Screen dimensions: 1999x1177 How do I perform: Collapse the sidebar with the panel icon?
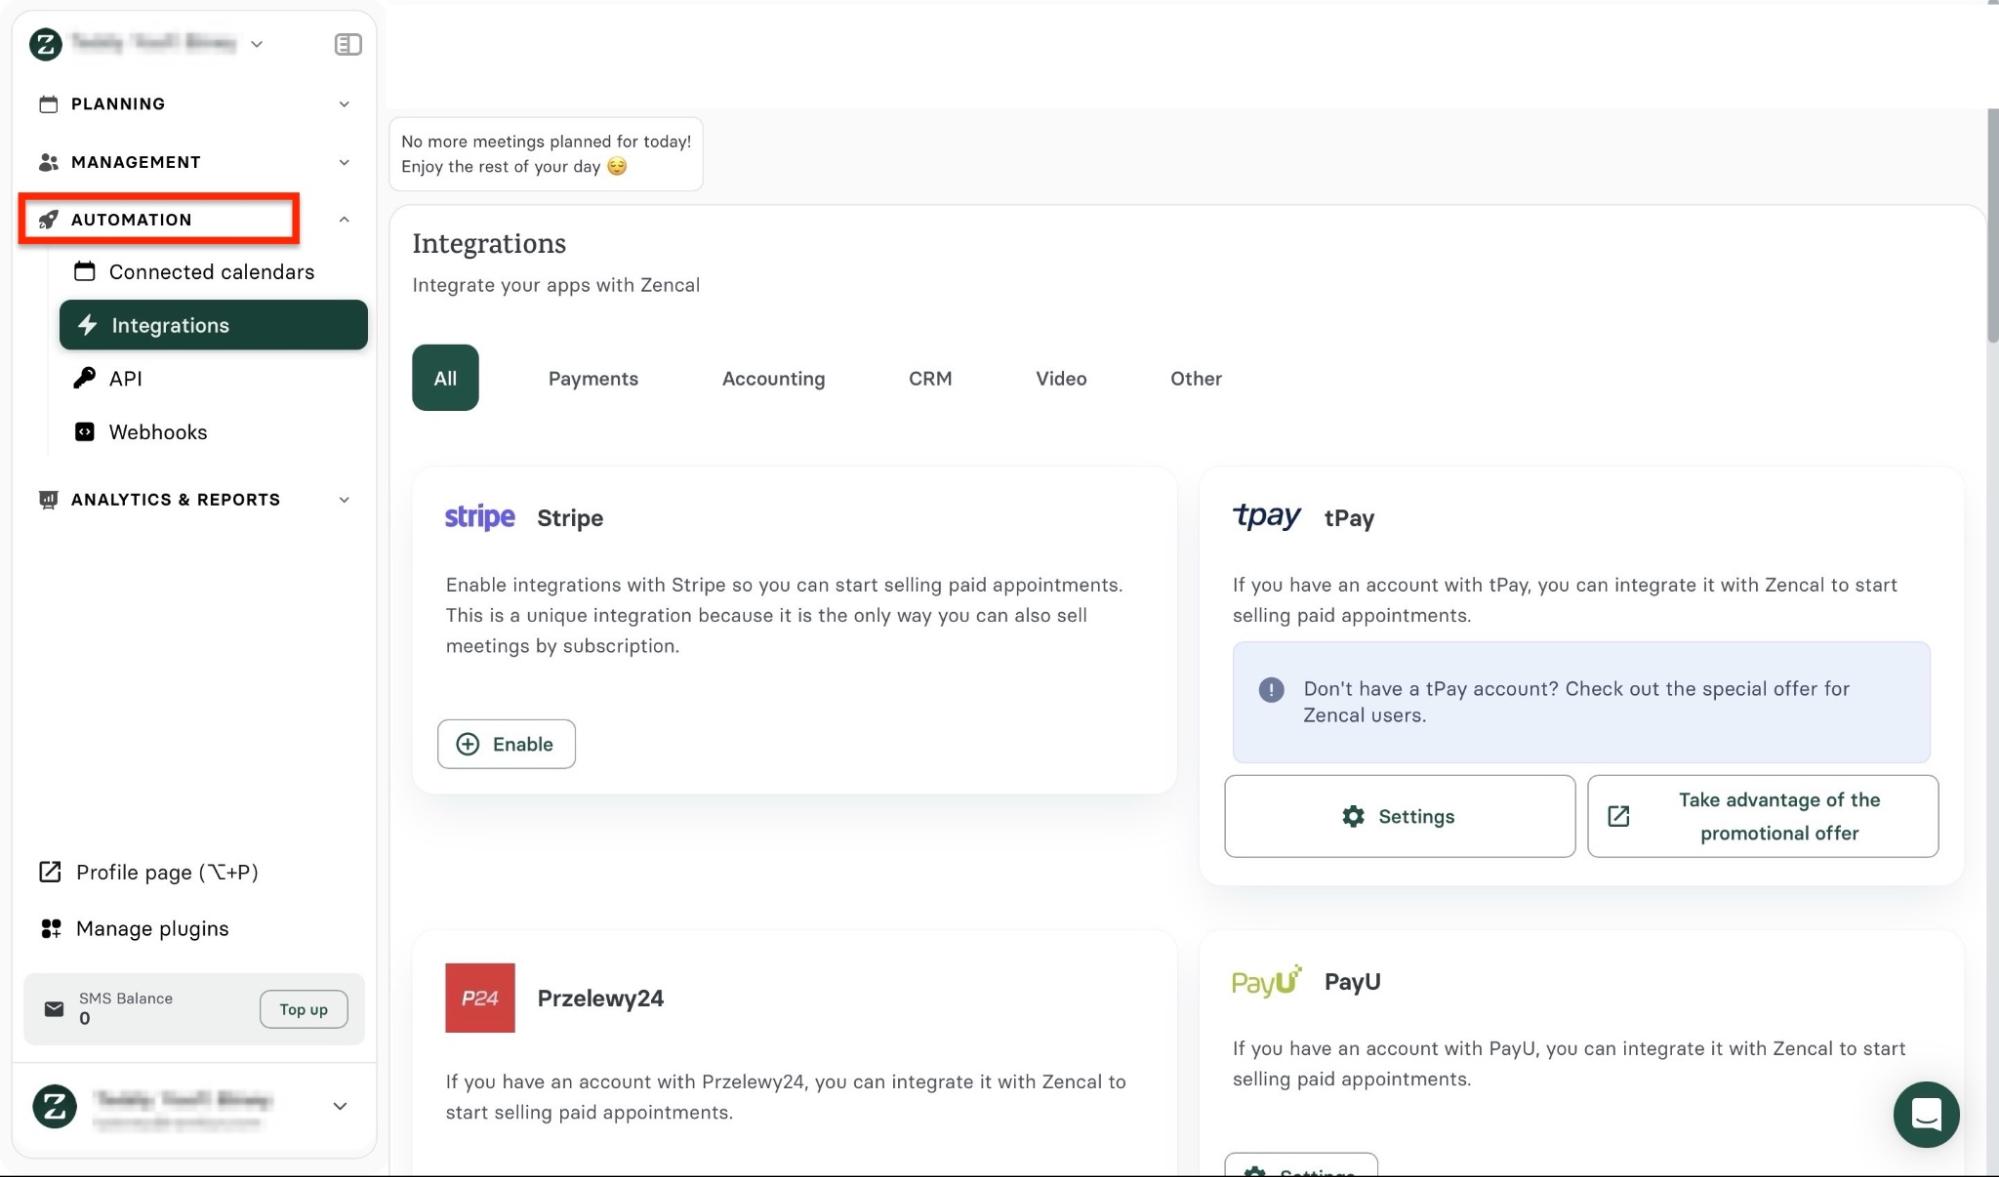click(347, 44)
